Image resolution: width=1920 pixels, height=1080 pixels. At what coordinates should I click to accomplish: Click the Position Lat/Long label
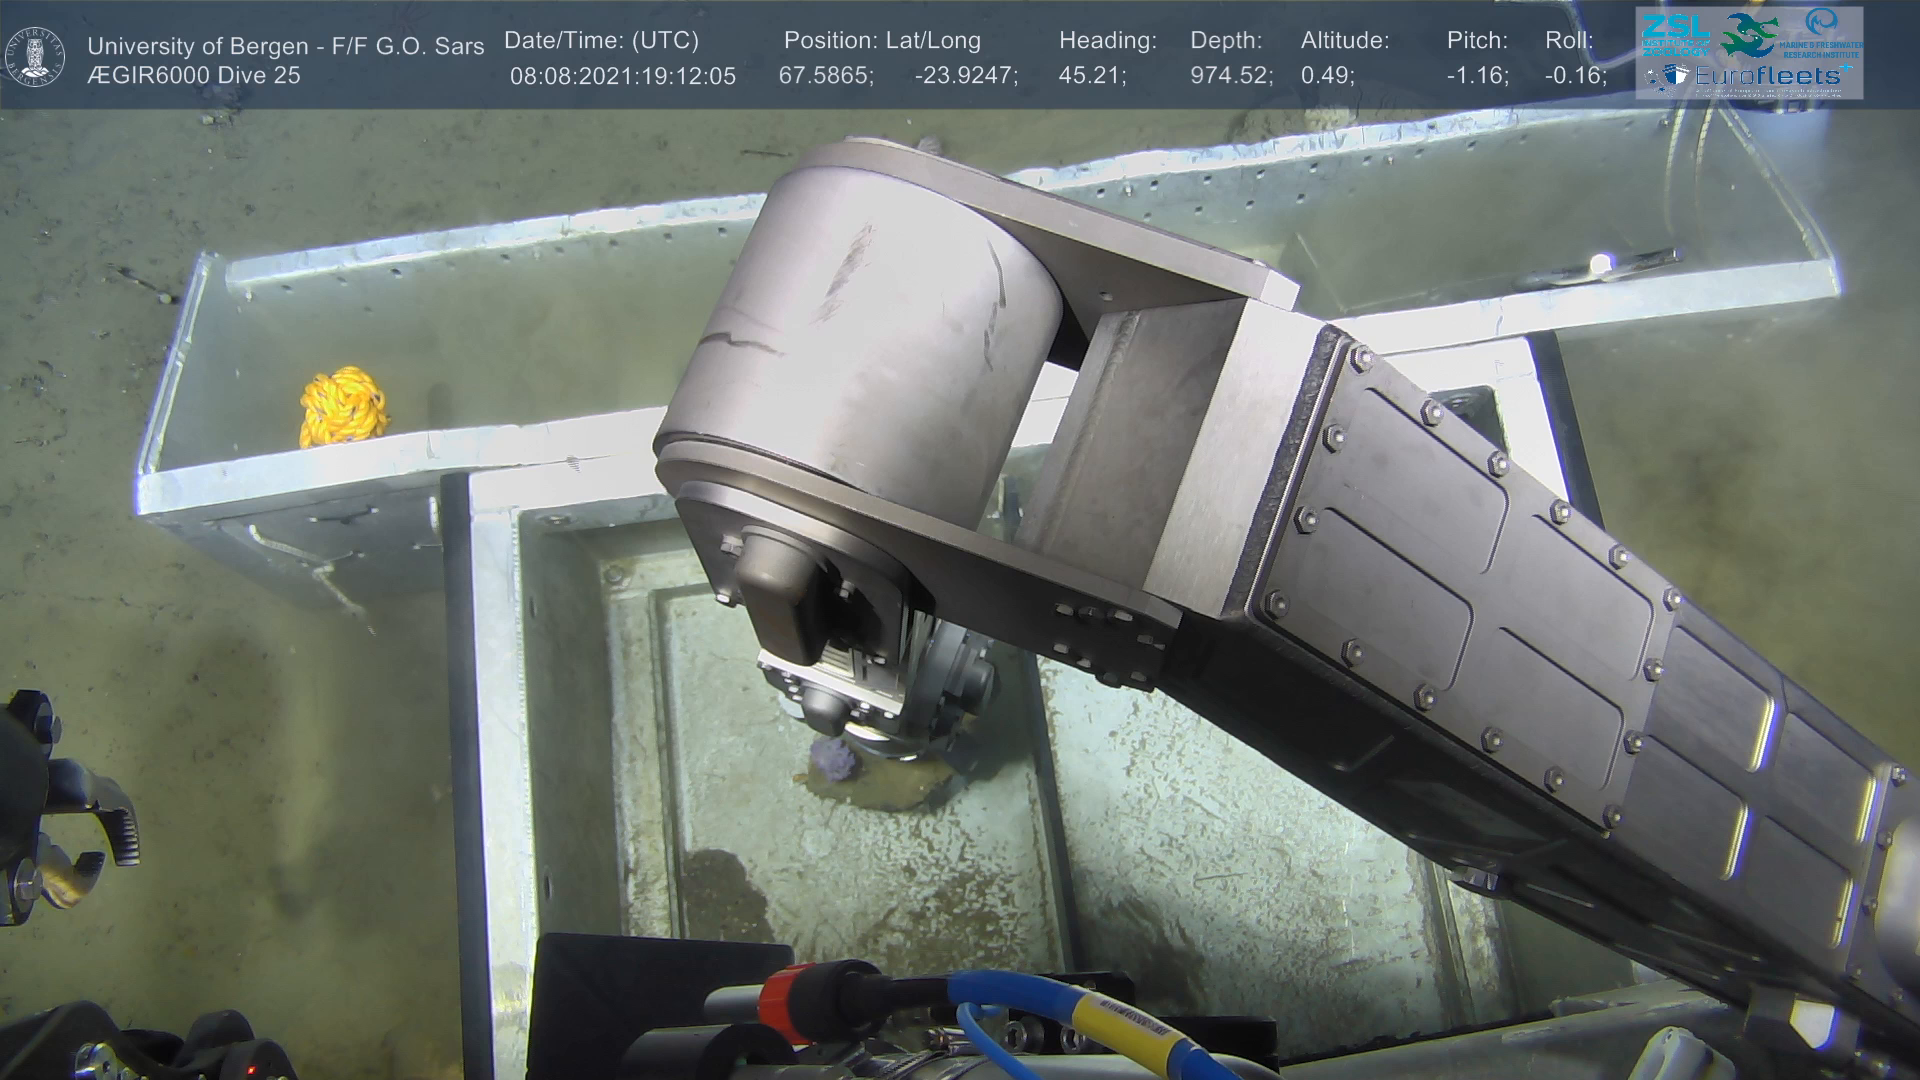tap(881, 41)
